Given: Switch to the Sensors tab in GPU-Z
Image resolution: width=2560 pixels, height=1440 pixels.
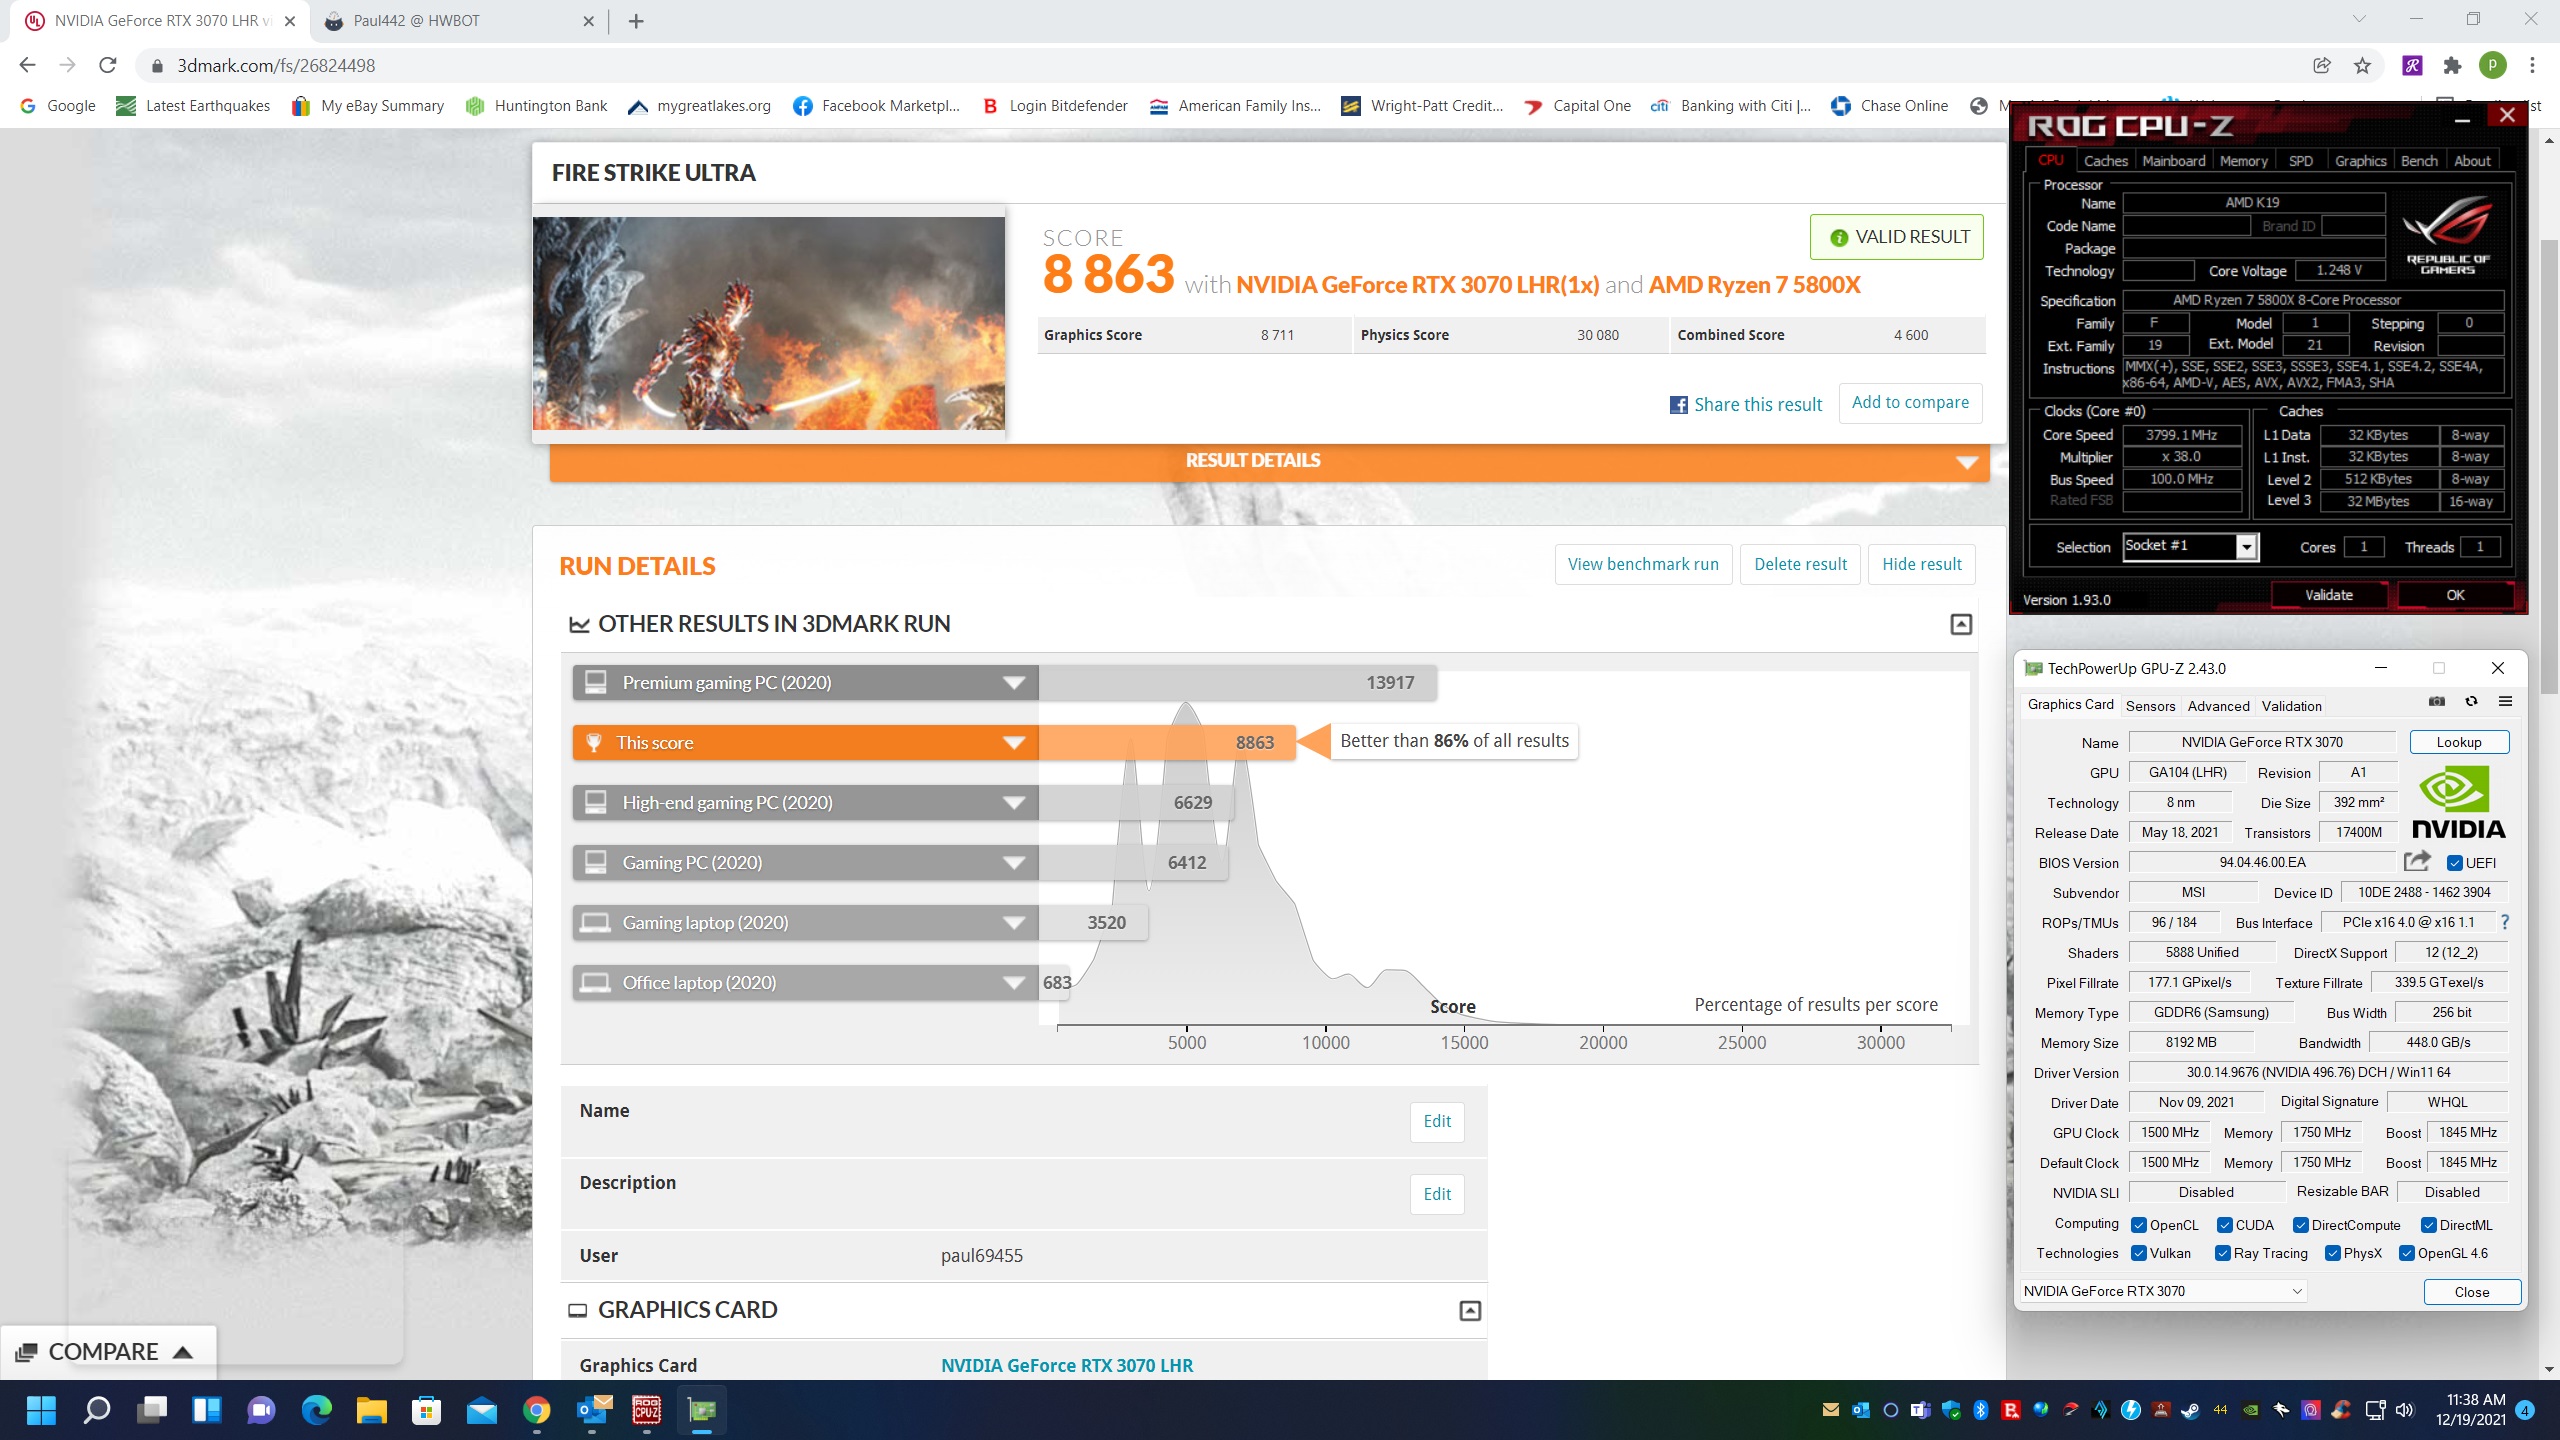Looking at the screenshot, I should click(2150, 706).
